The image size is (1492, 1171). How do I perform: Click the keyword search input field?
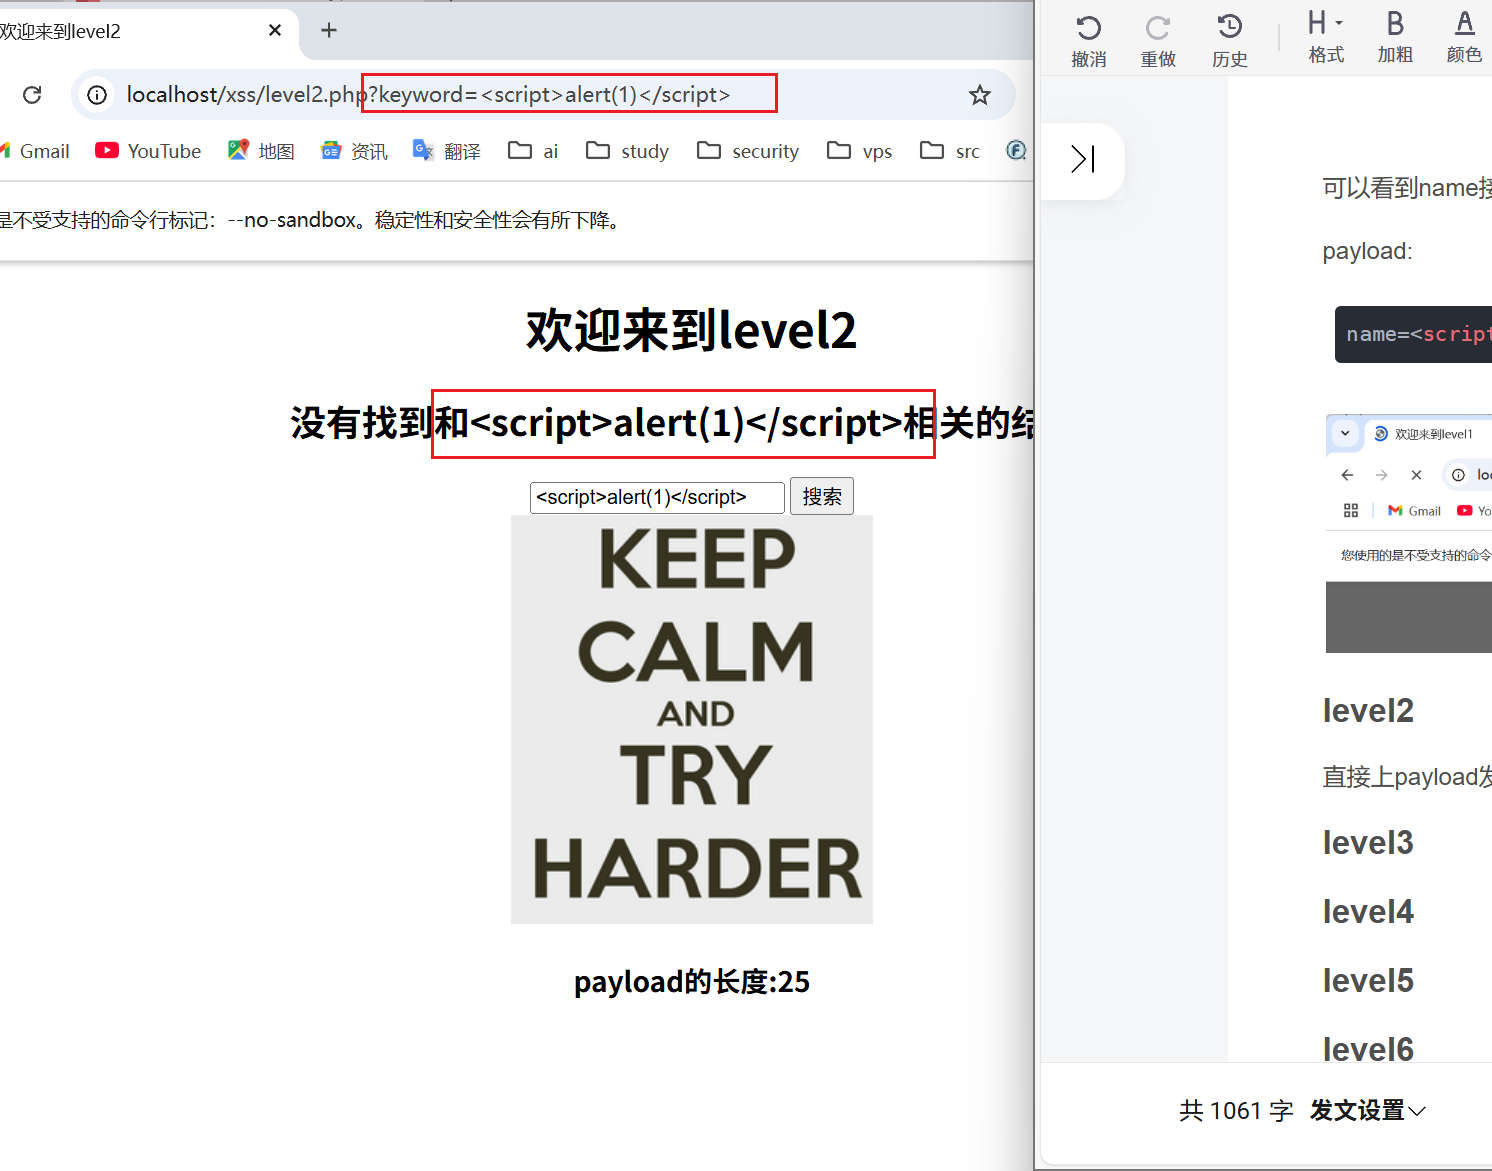click(657, 497)
